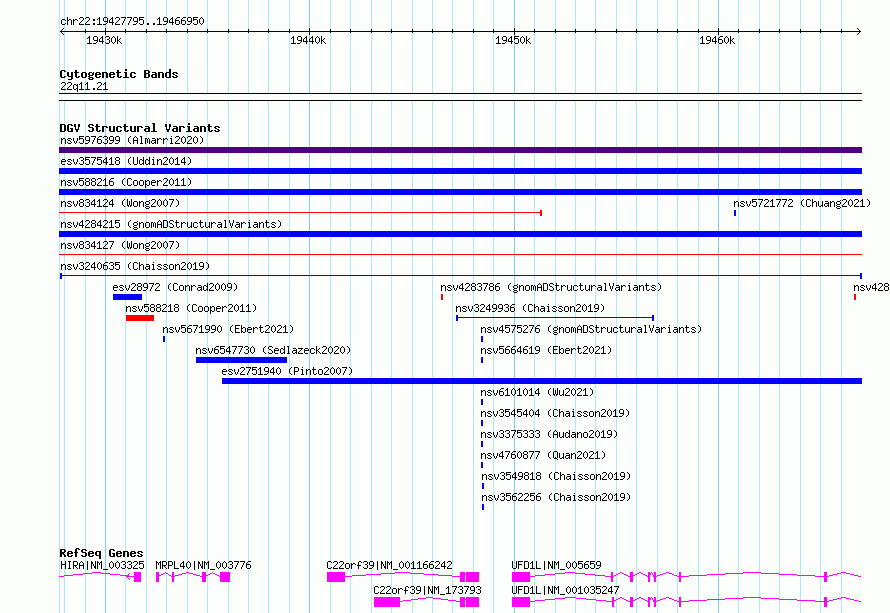Click the small red nsv4283786 marker
This screenshot has height=613, width=890.
442,297
